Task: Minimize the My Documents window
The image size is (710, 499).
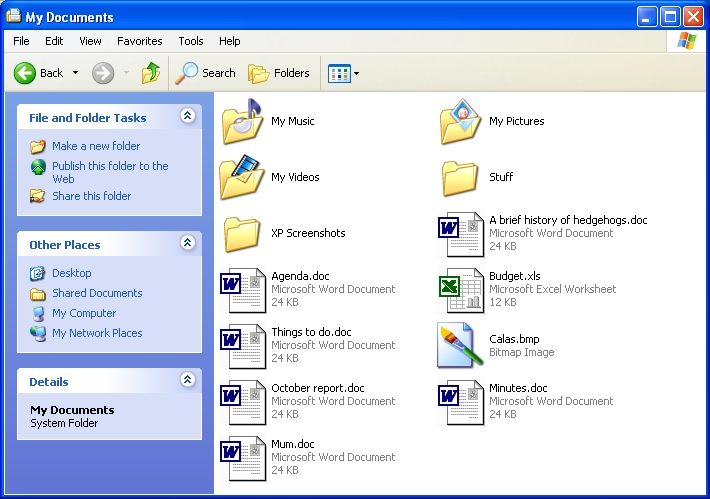Action: [x=647, y=17]
